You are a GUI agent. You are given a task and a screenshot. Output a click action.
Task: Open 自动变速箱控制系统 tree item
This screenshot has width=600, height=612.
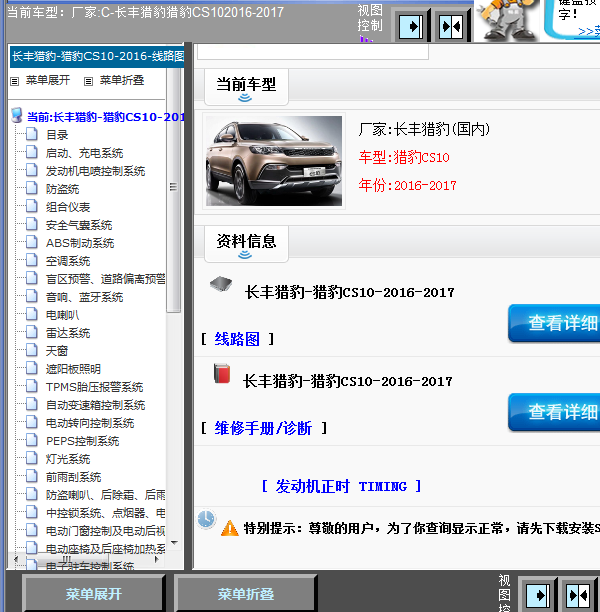(x=95, y=405)
